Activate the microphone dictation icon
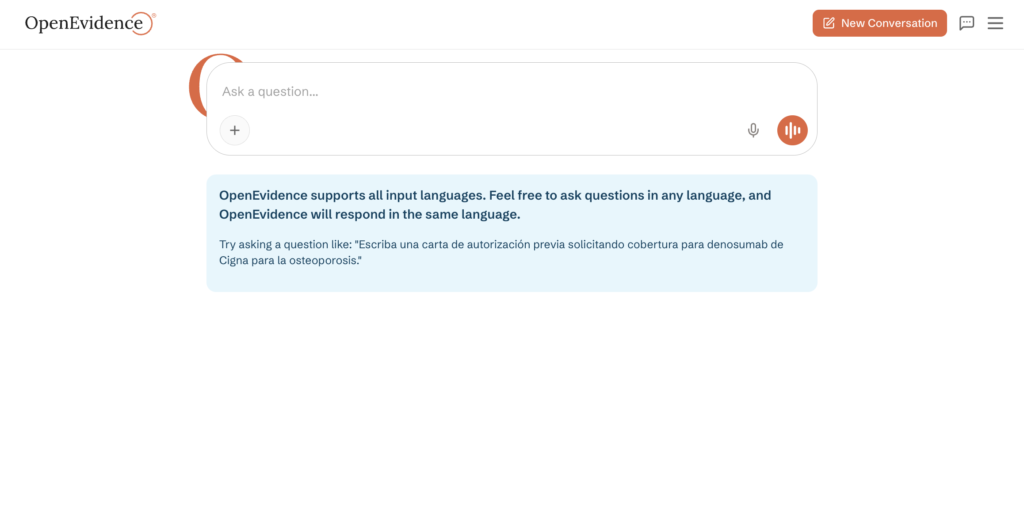This screenshot has height=508, width=1024. (753, 131)
